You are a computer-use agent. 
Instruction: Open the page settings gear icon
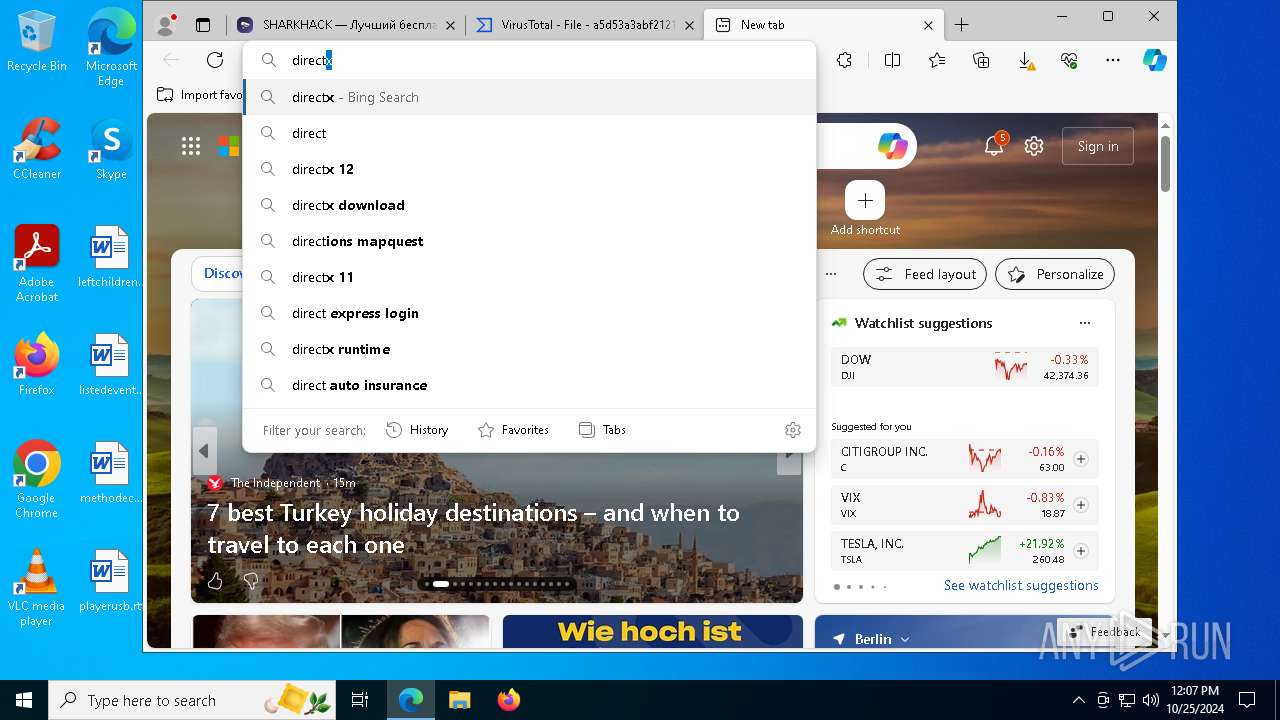pyautogui.click(x=1034, y=146)
